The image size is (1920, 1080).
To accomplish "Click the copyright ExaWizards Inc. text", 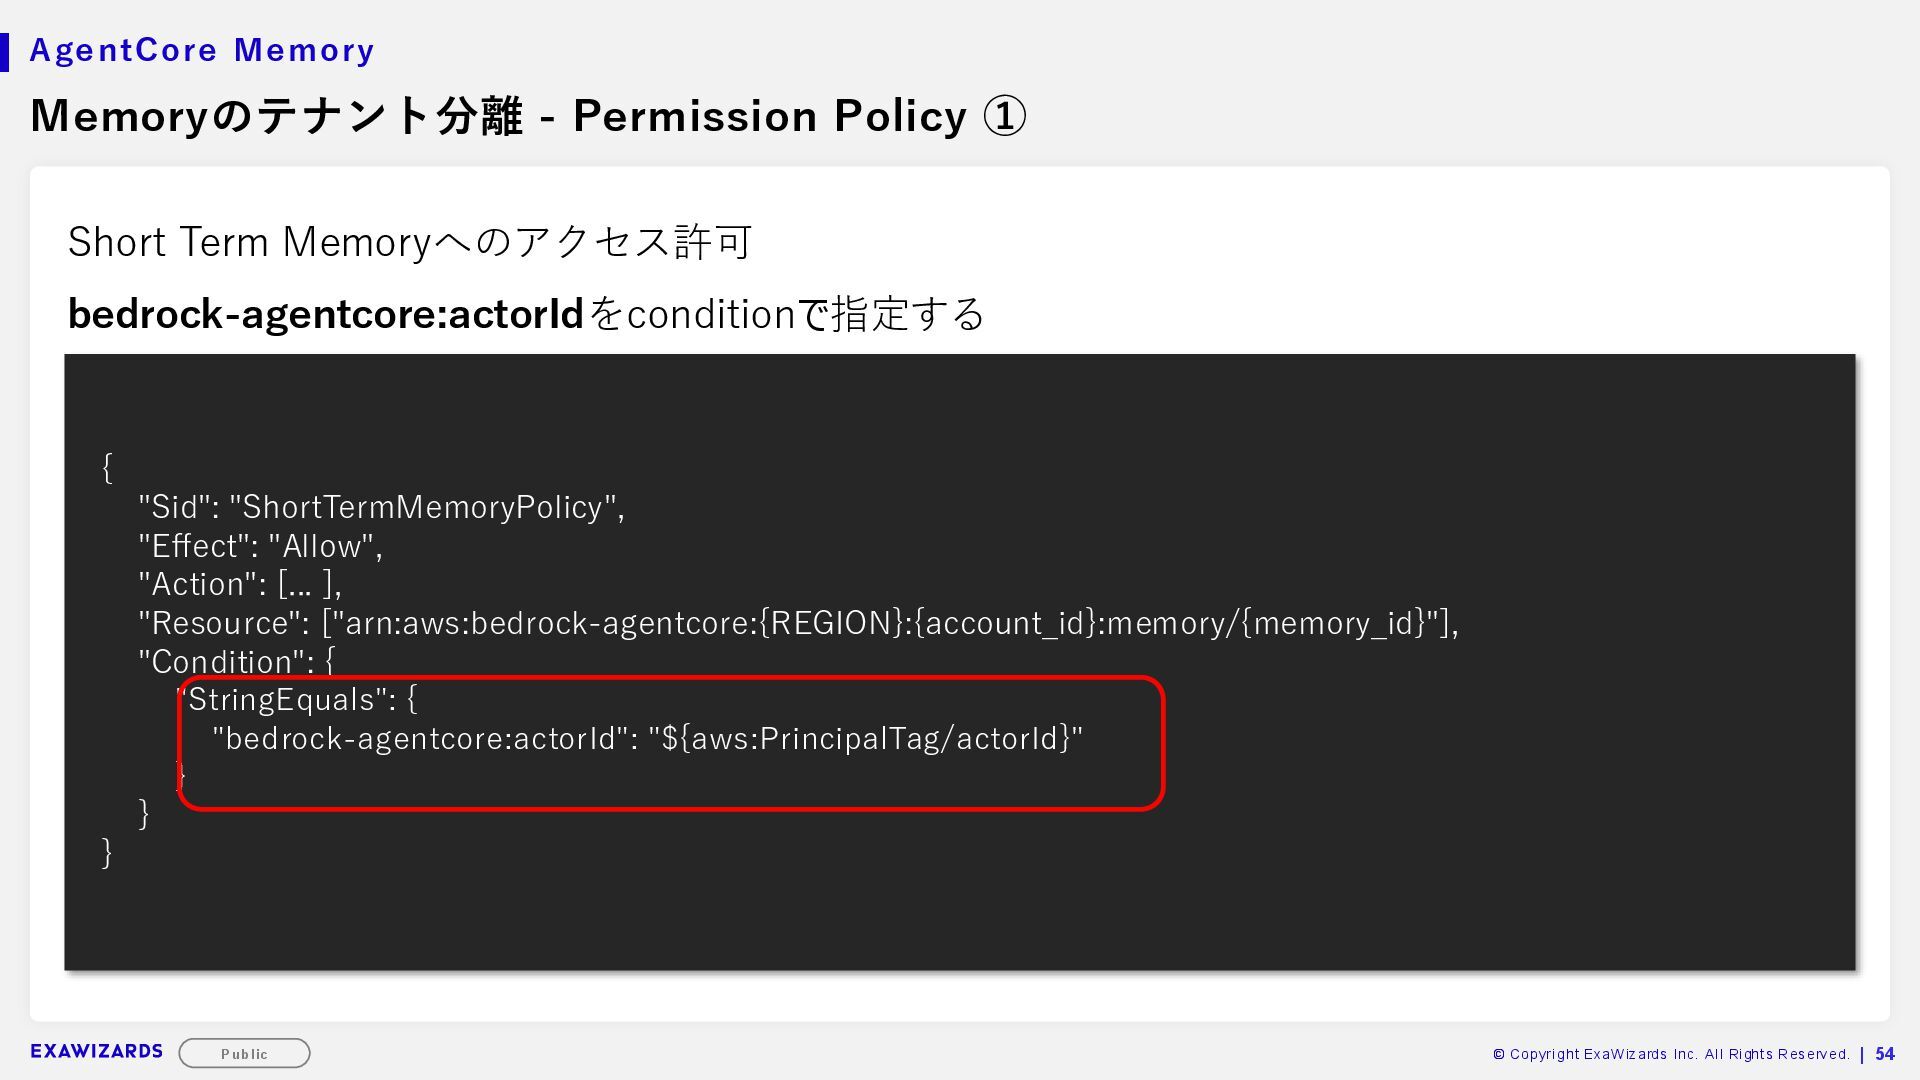I will click(x=1670, y=1054).
